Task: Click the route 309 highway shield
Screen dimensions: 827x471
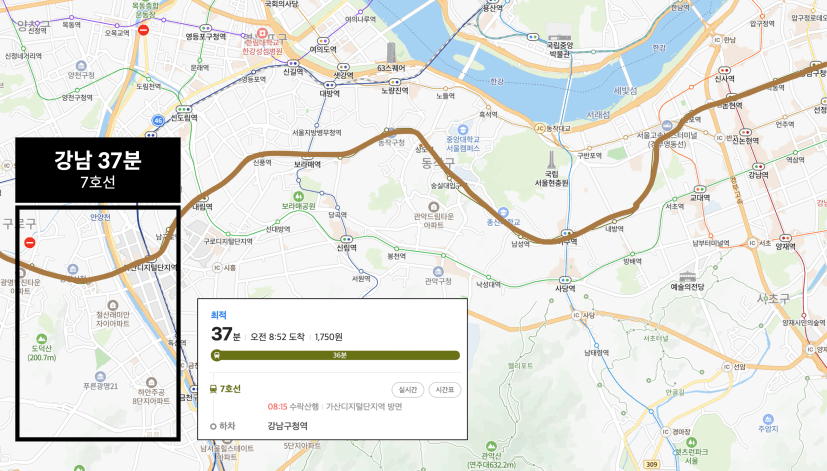Action: click(651, 465)
